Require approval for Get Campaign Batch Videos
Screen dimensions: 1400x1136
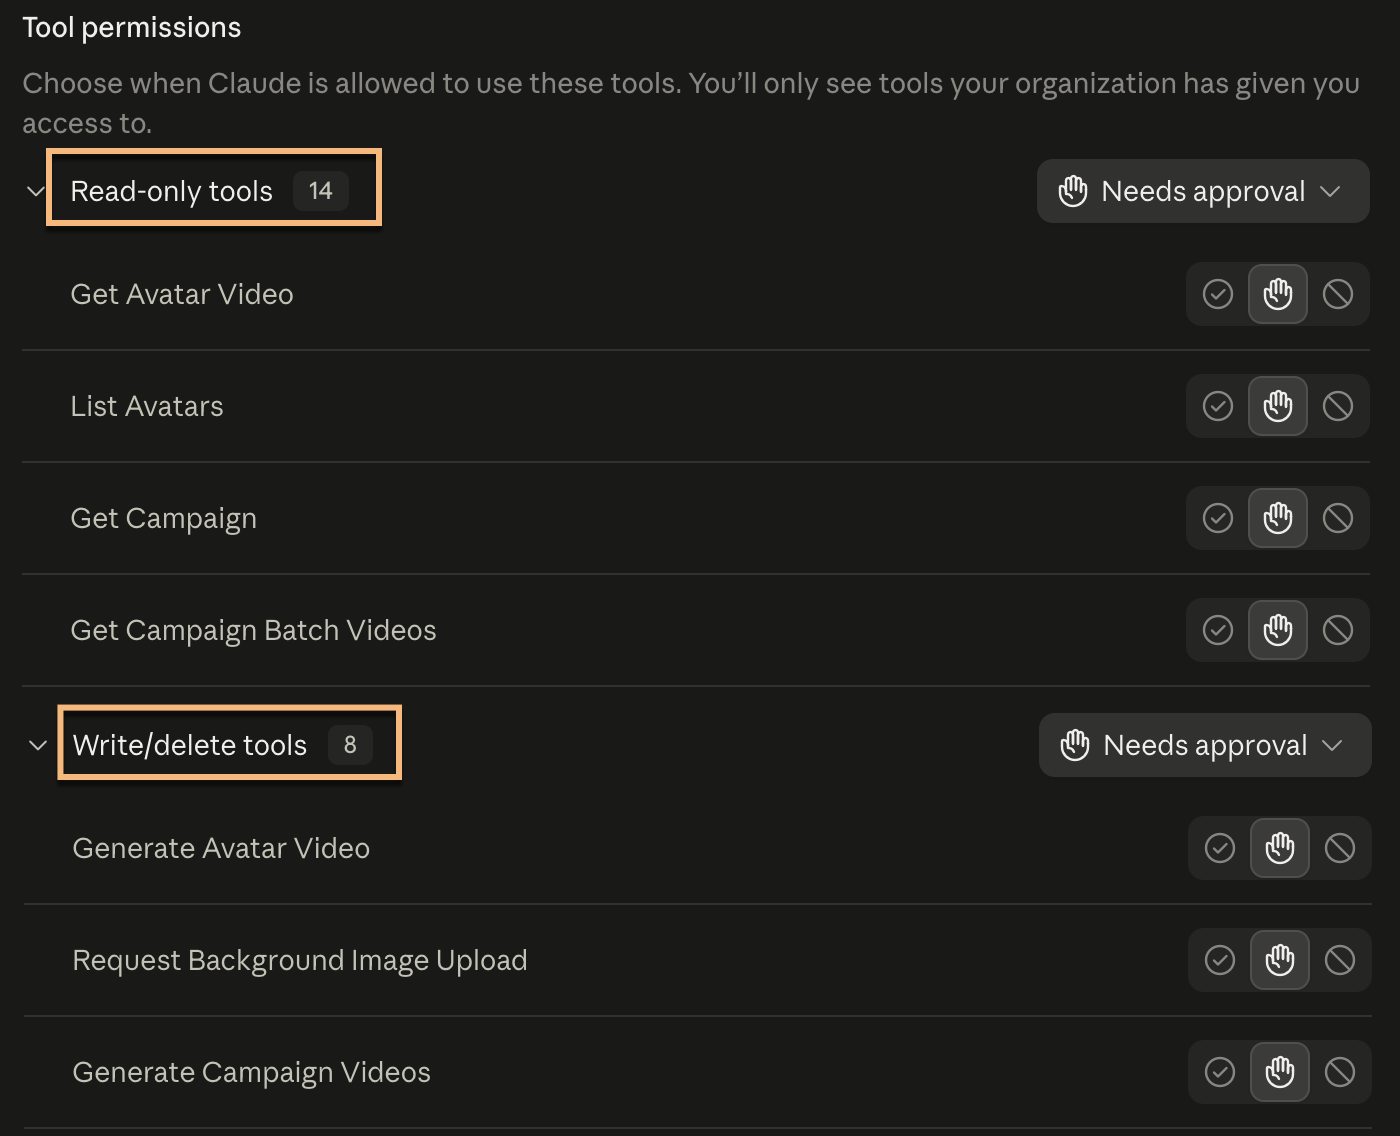[1278, 630]
